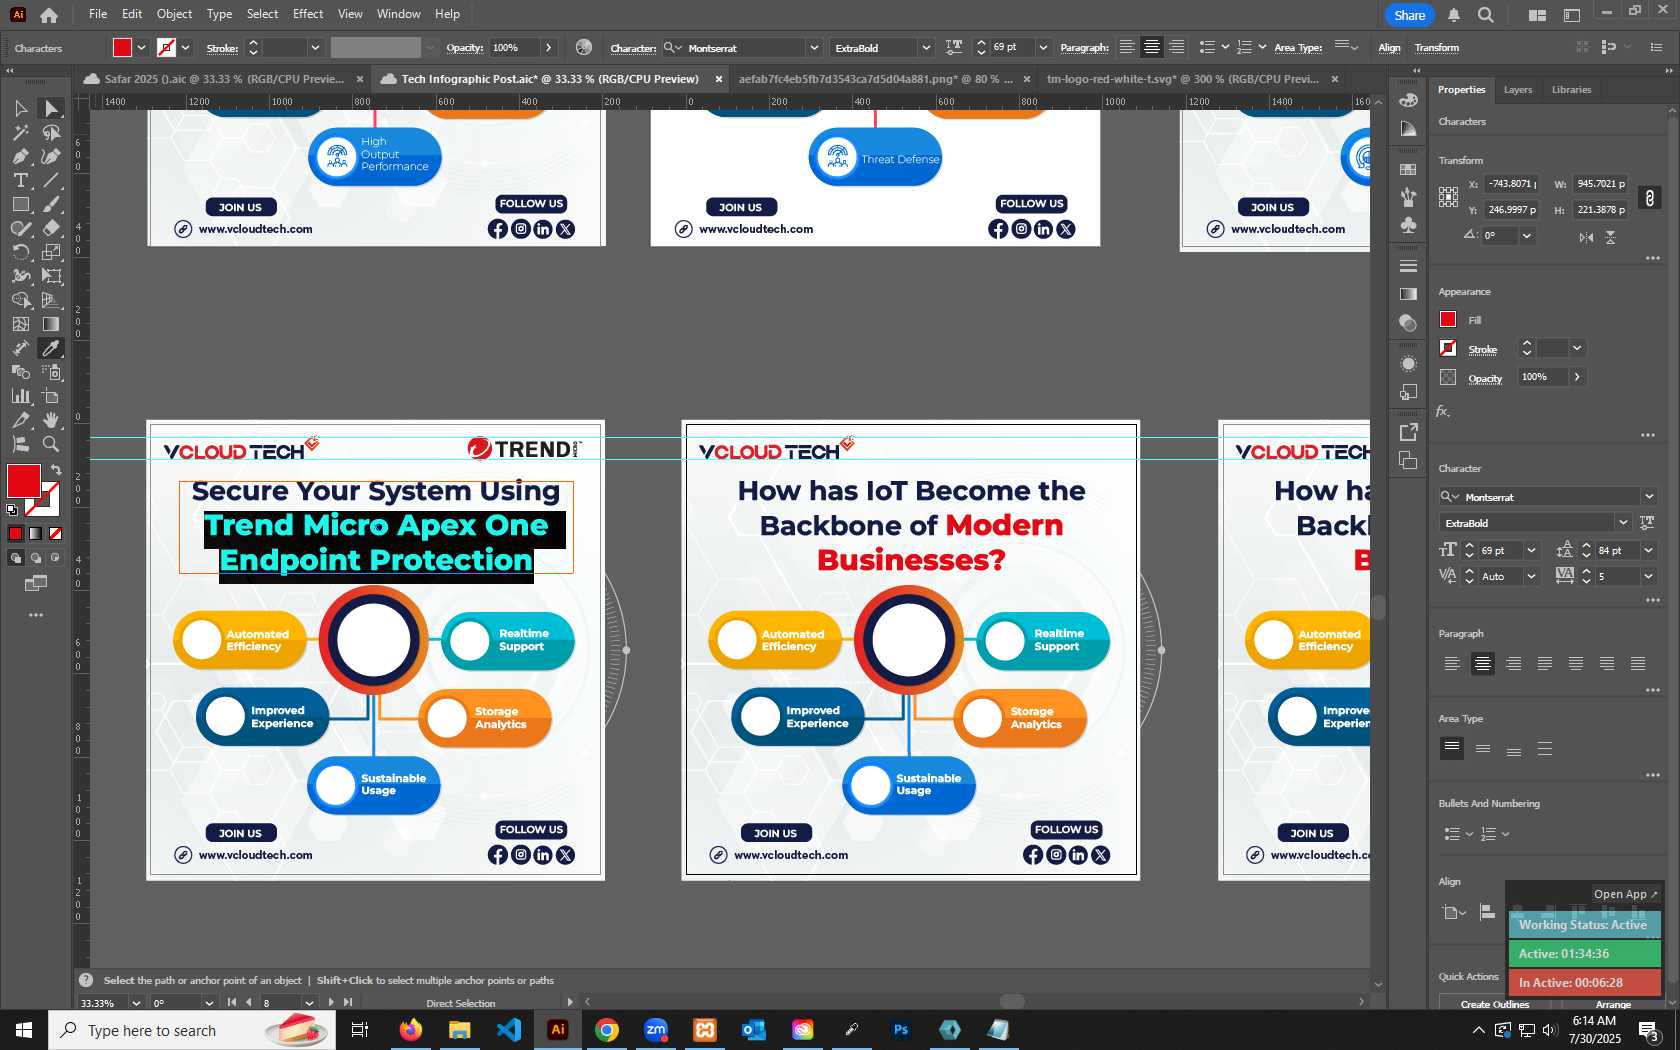Open the File menu

(97, 14)
